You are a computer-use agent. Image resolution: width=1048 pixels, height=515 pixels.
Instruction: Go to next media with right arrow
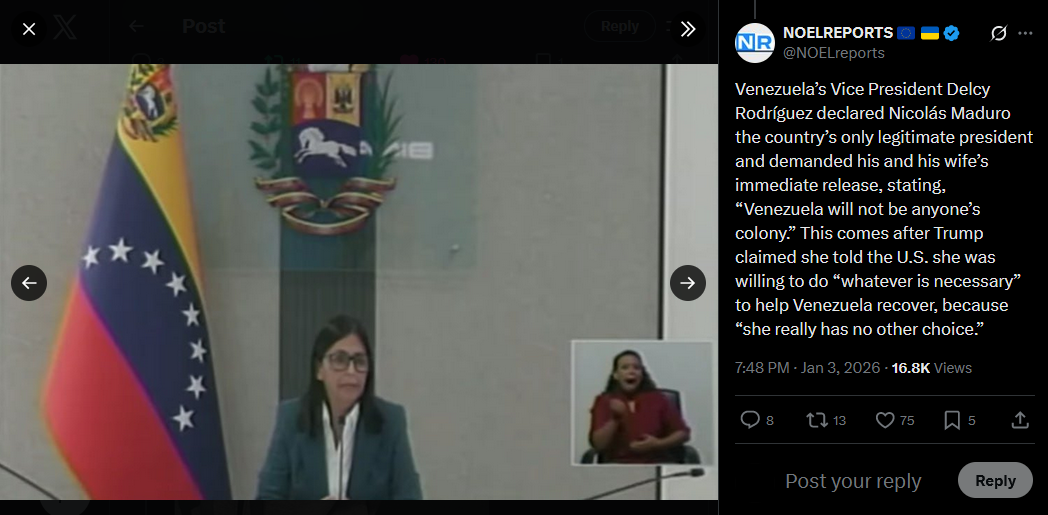(688, 283)
